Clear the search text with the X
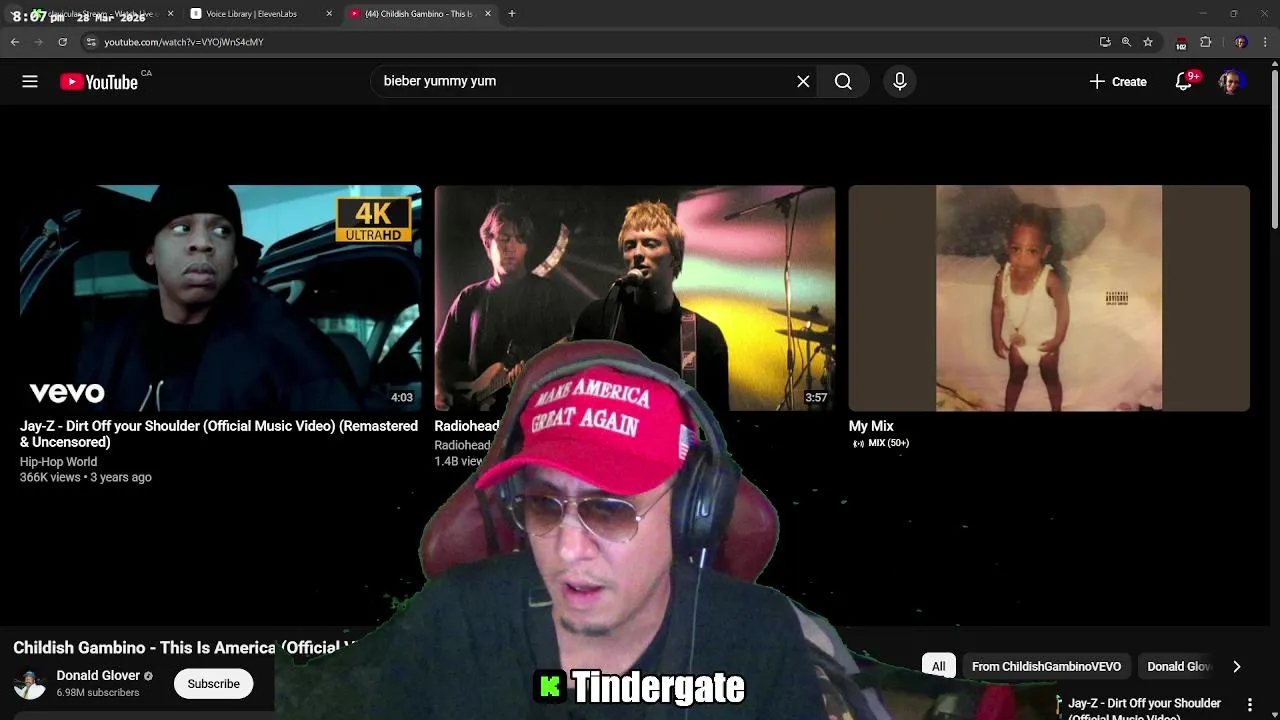The height and width of the screenshot is (720, 1280). coord(803,82)
